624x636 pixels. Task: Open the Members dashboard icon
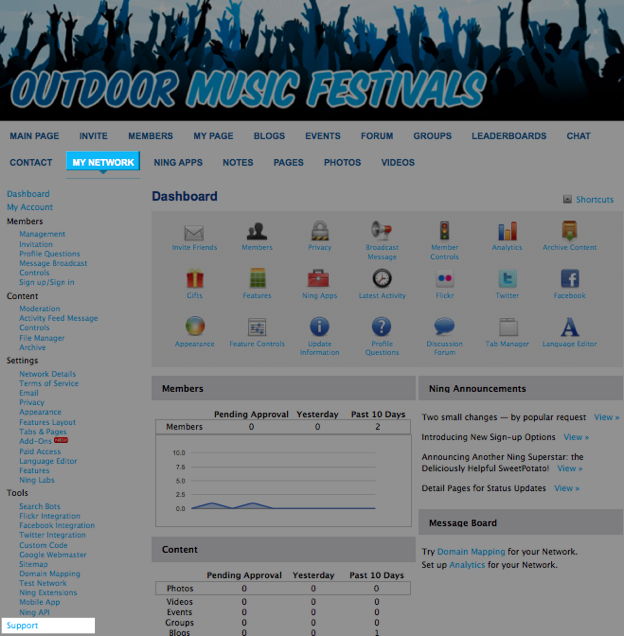[x=257, y=232]
